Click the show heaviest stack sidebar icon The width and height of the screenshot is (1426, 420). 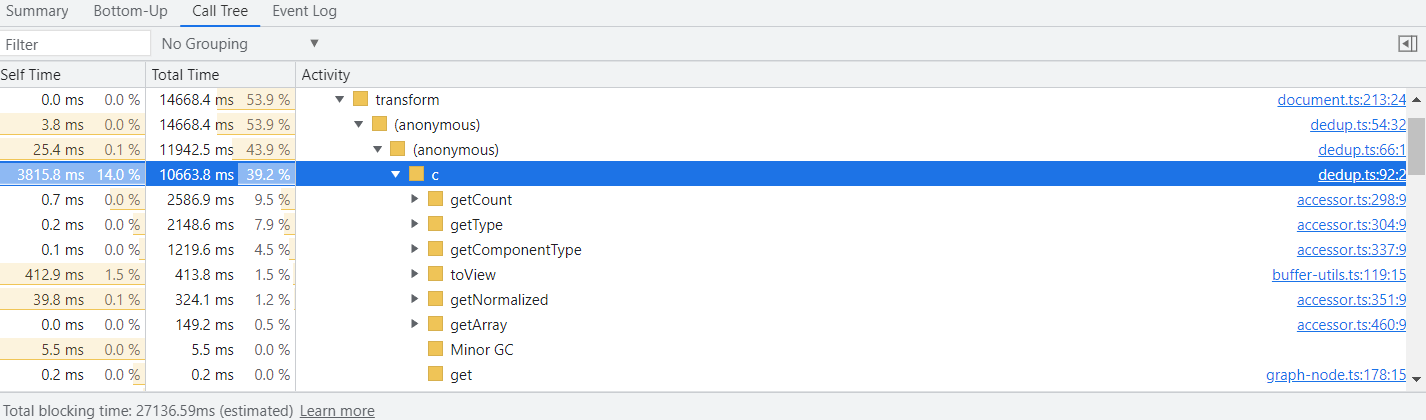click(x=1408, y=44)
